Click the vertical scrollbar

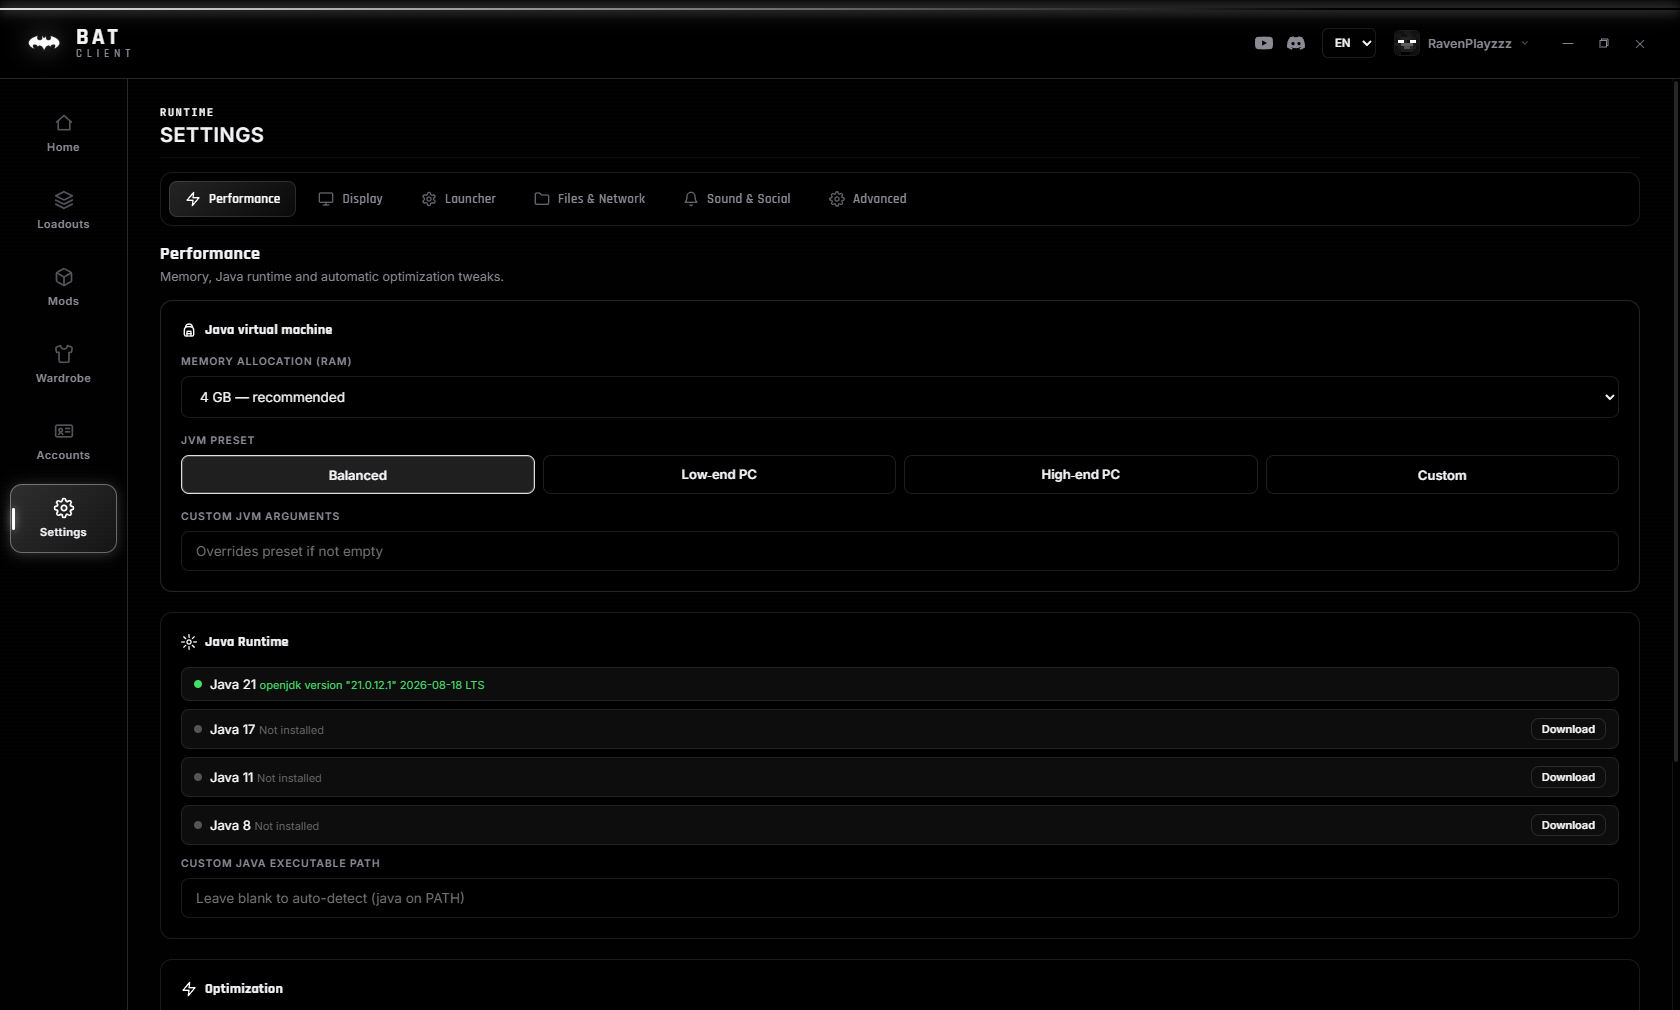pyautogui.click(x=1675, y=420)
